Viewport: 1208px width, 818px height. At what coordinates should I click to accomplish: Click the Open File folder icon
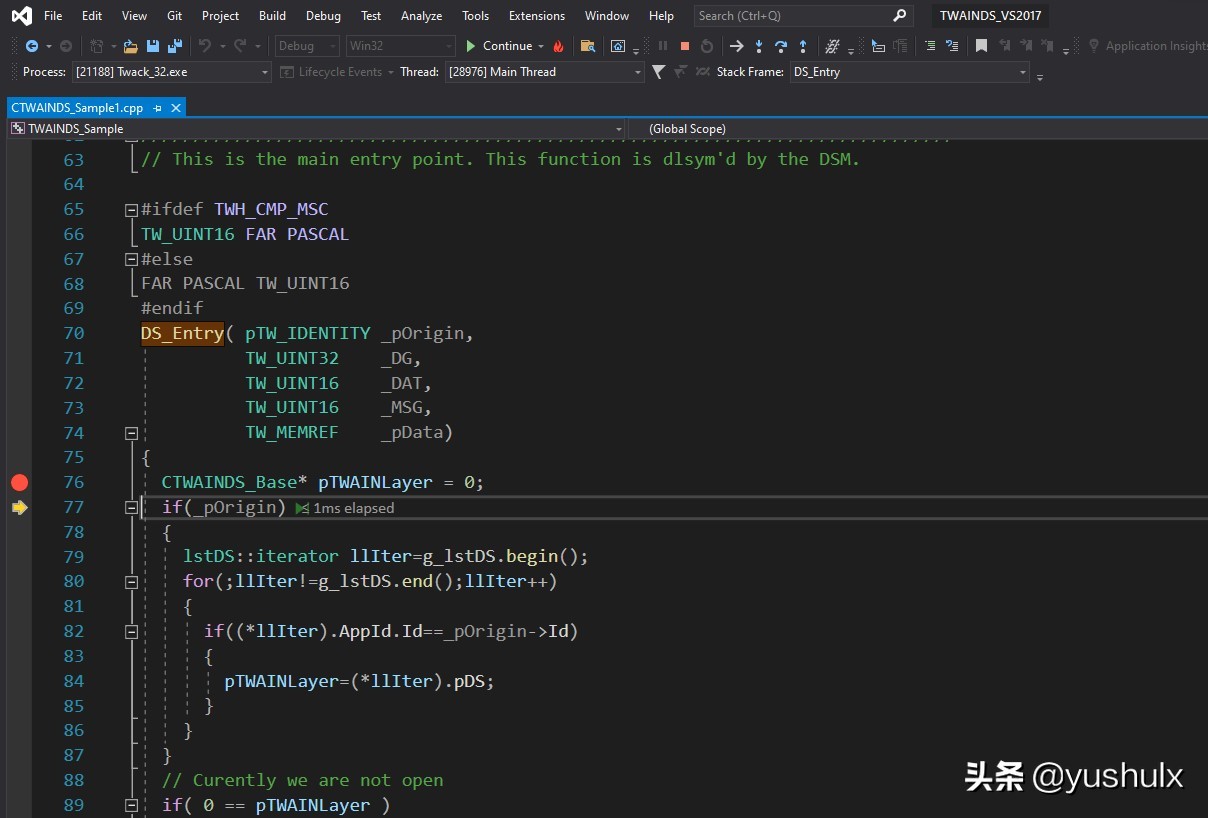point(130,46)
